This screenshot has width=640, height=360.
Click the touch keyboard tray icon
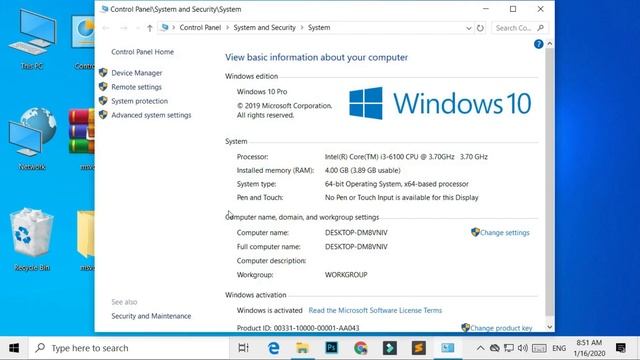point(539,348)
